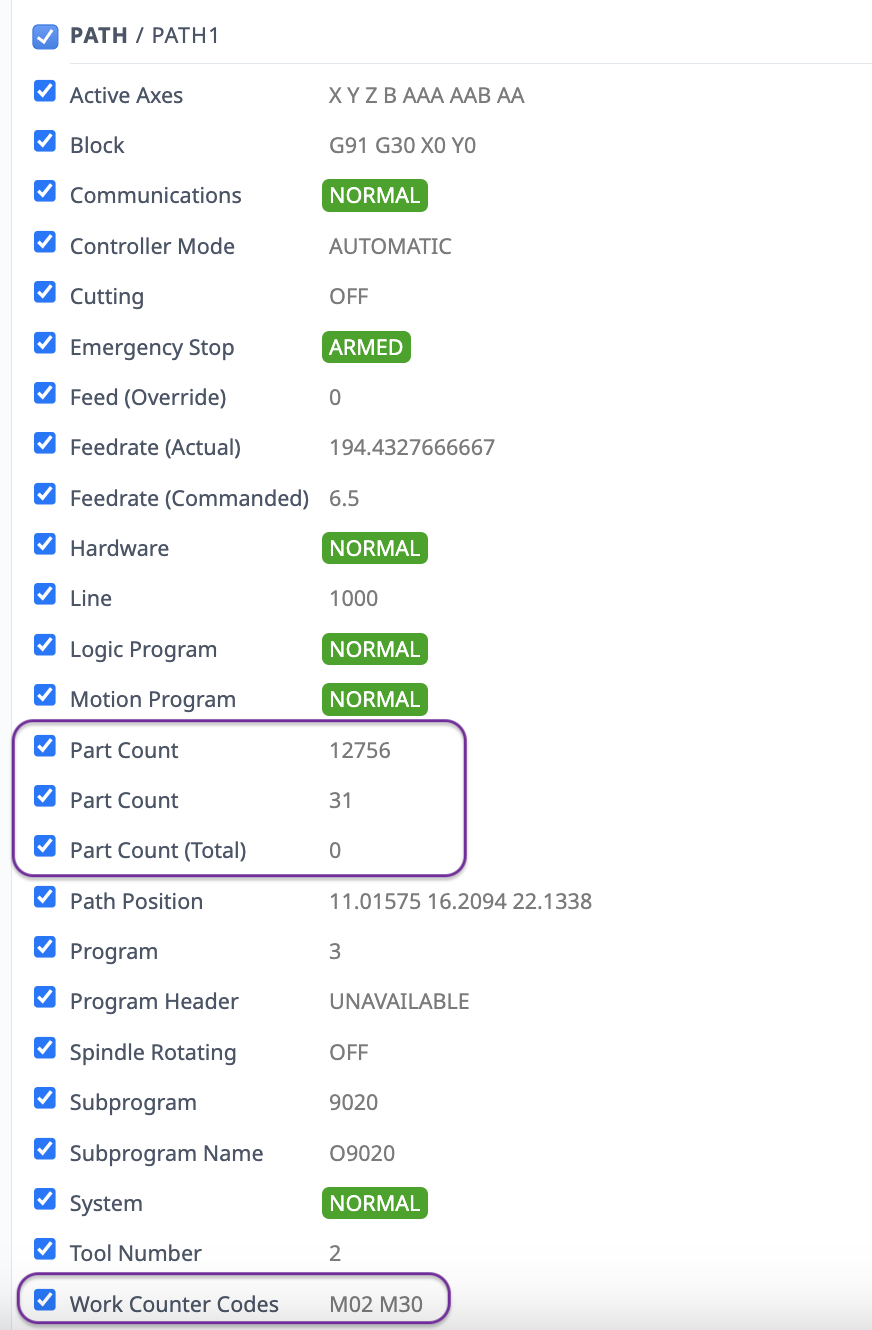Toggle the Logic Program checkbox
This screenshot has width=872, height=1330.
tap(45, 645)
